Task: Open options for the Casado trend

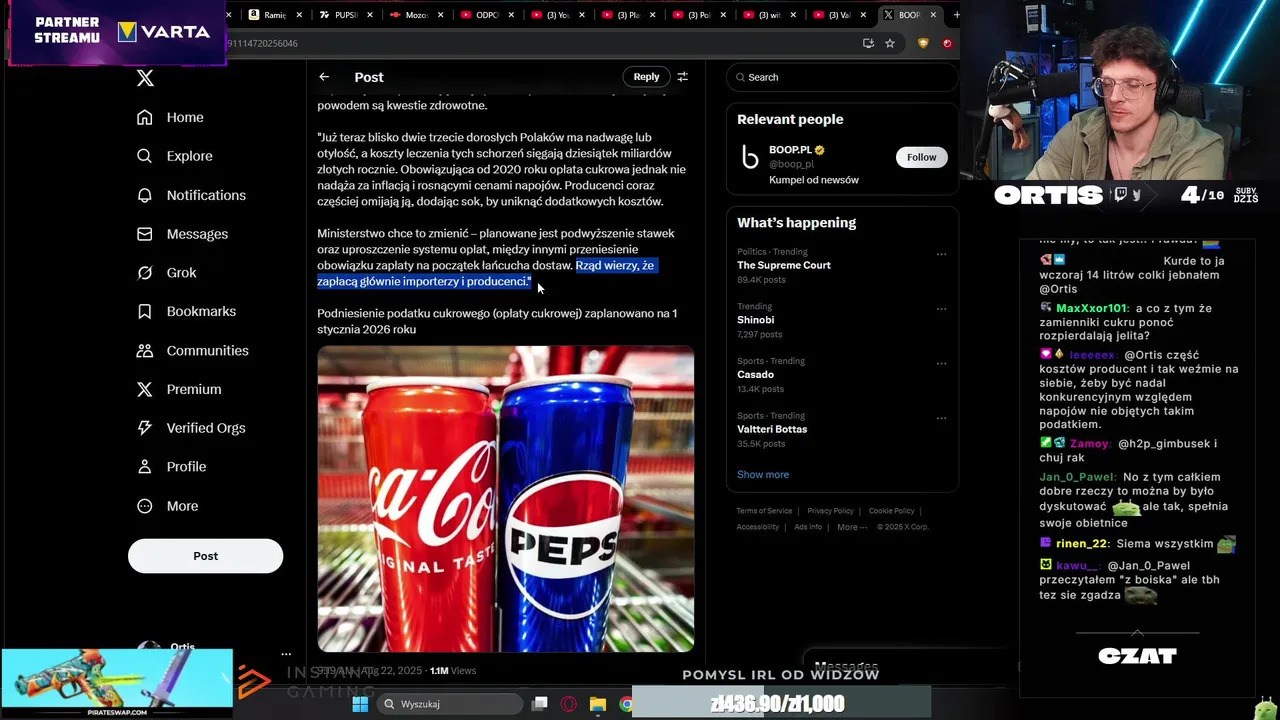Action: (941, 363)
